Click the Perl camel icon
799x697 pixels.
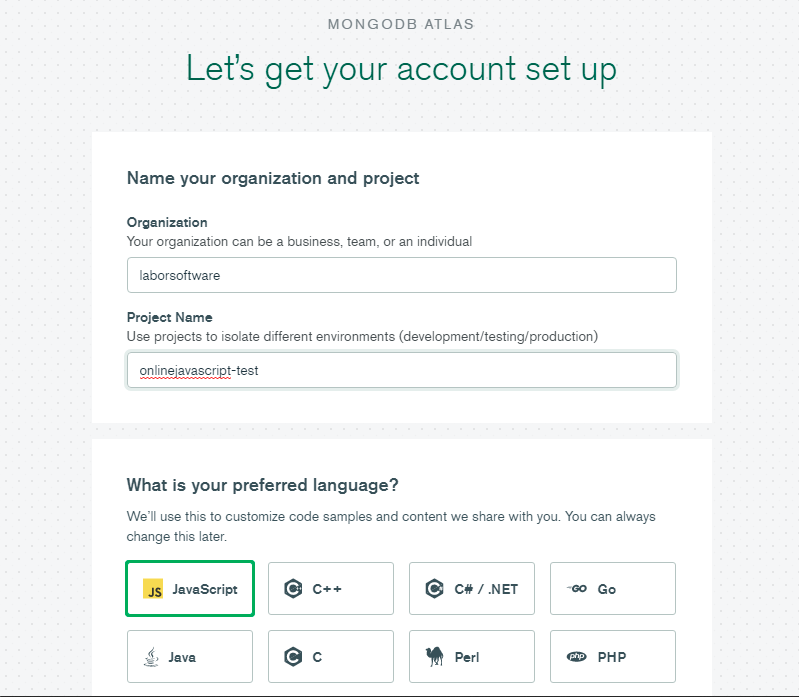(435, 657)
